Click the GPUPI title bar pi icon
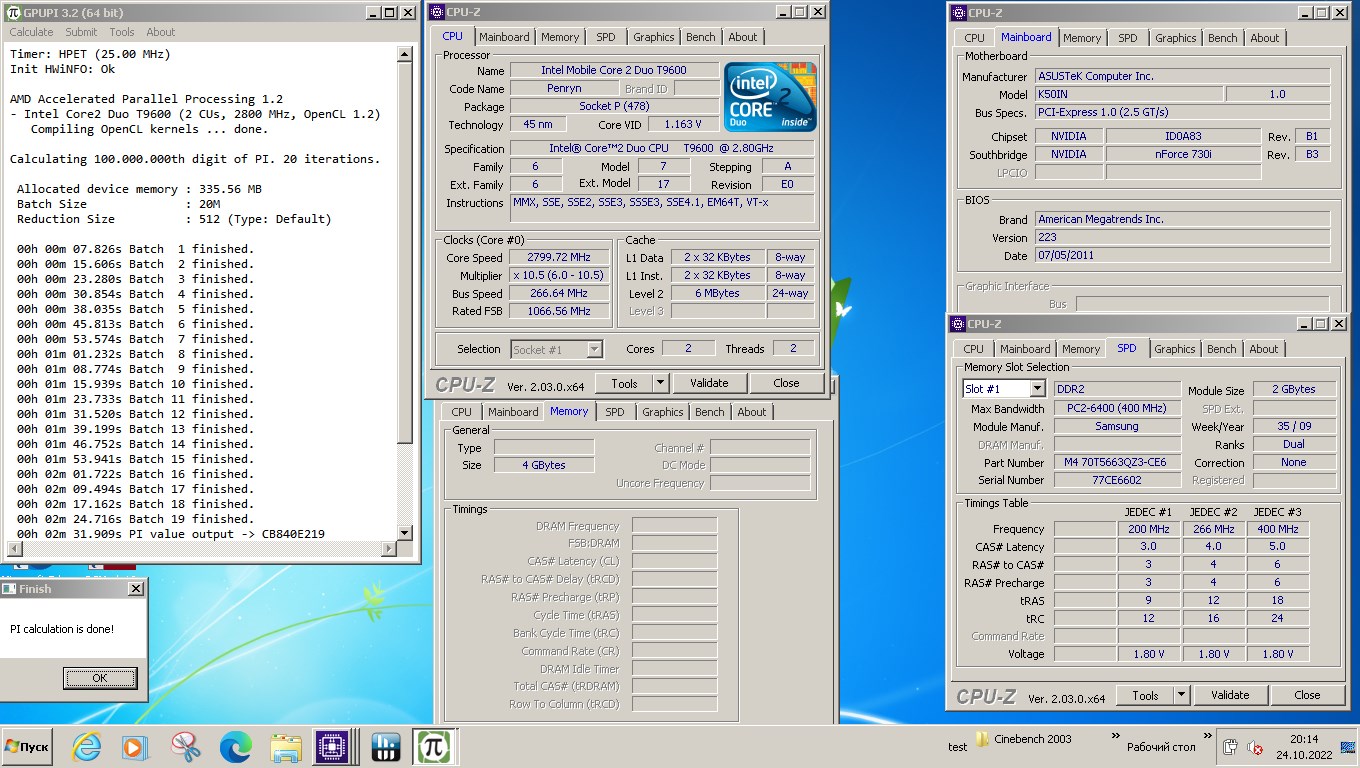Screen dimensions: 1360x768 pyautogui.click(x=13, y=12)
